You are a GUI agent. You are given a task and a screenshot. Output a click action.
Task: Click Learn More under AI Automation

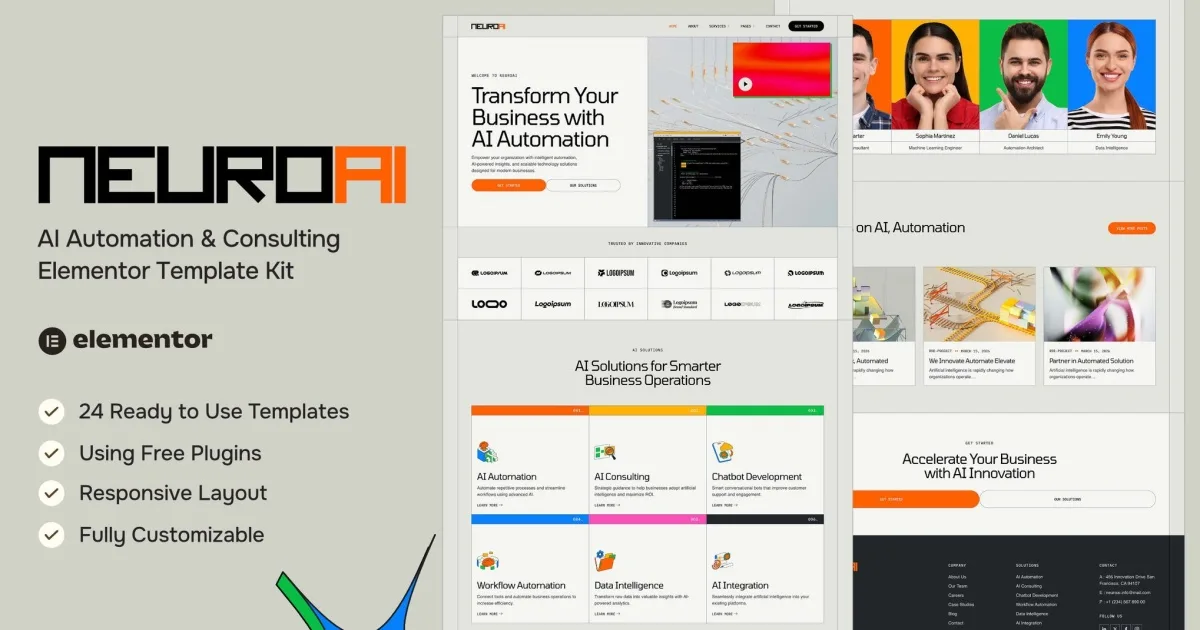coord(489,505)
